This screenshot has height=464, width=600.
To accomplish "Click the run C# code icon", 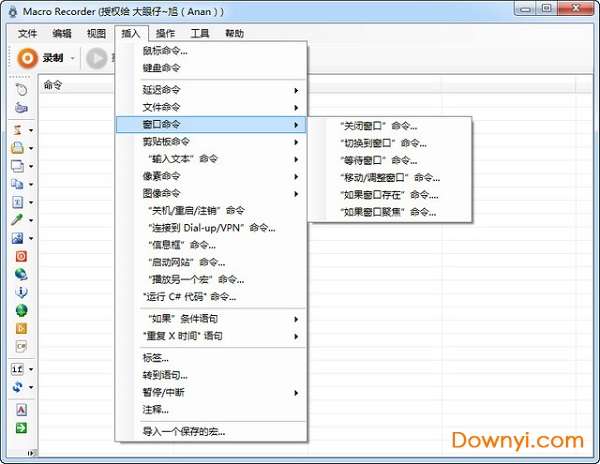I will pos(21,346).
